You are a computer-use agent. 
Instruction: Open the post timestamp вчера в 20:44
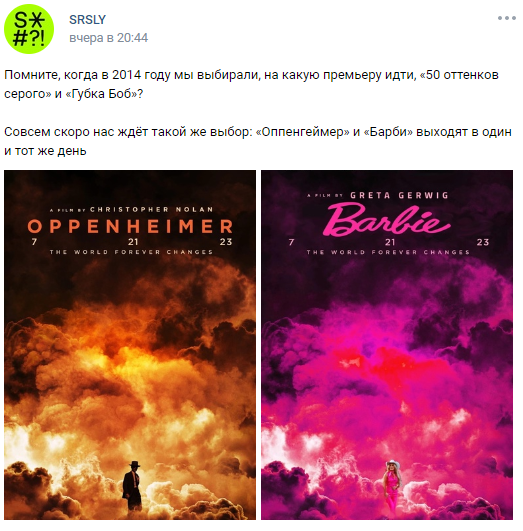(108, 38)
